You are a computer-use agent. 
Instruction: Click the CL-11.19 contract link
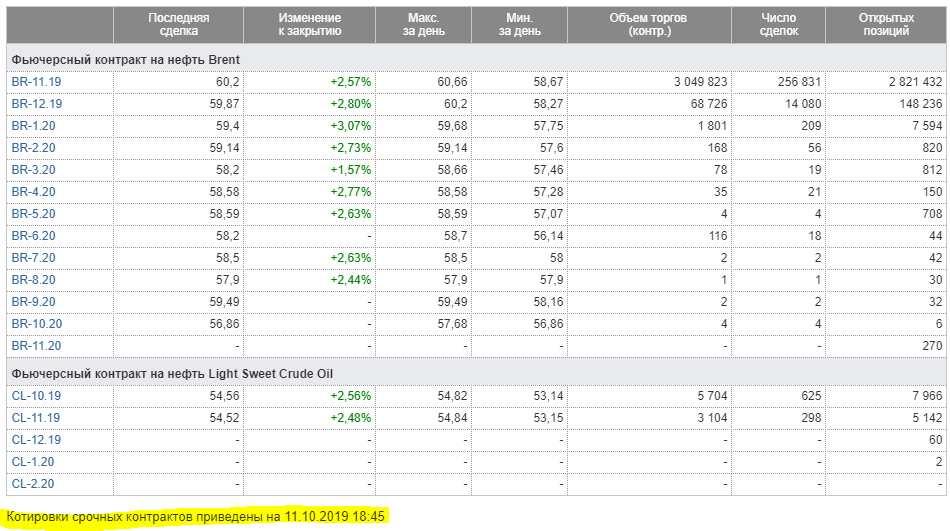[x=36, y=418]
